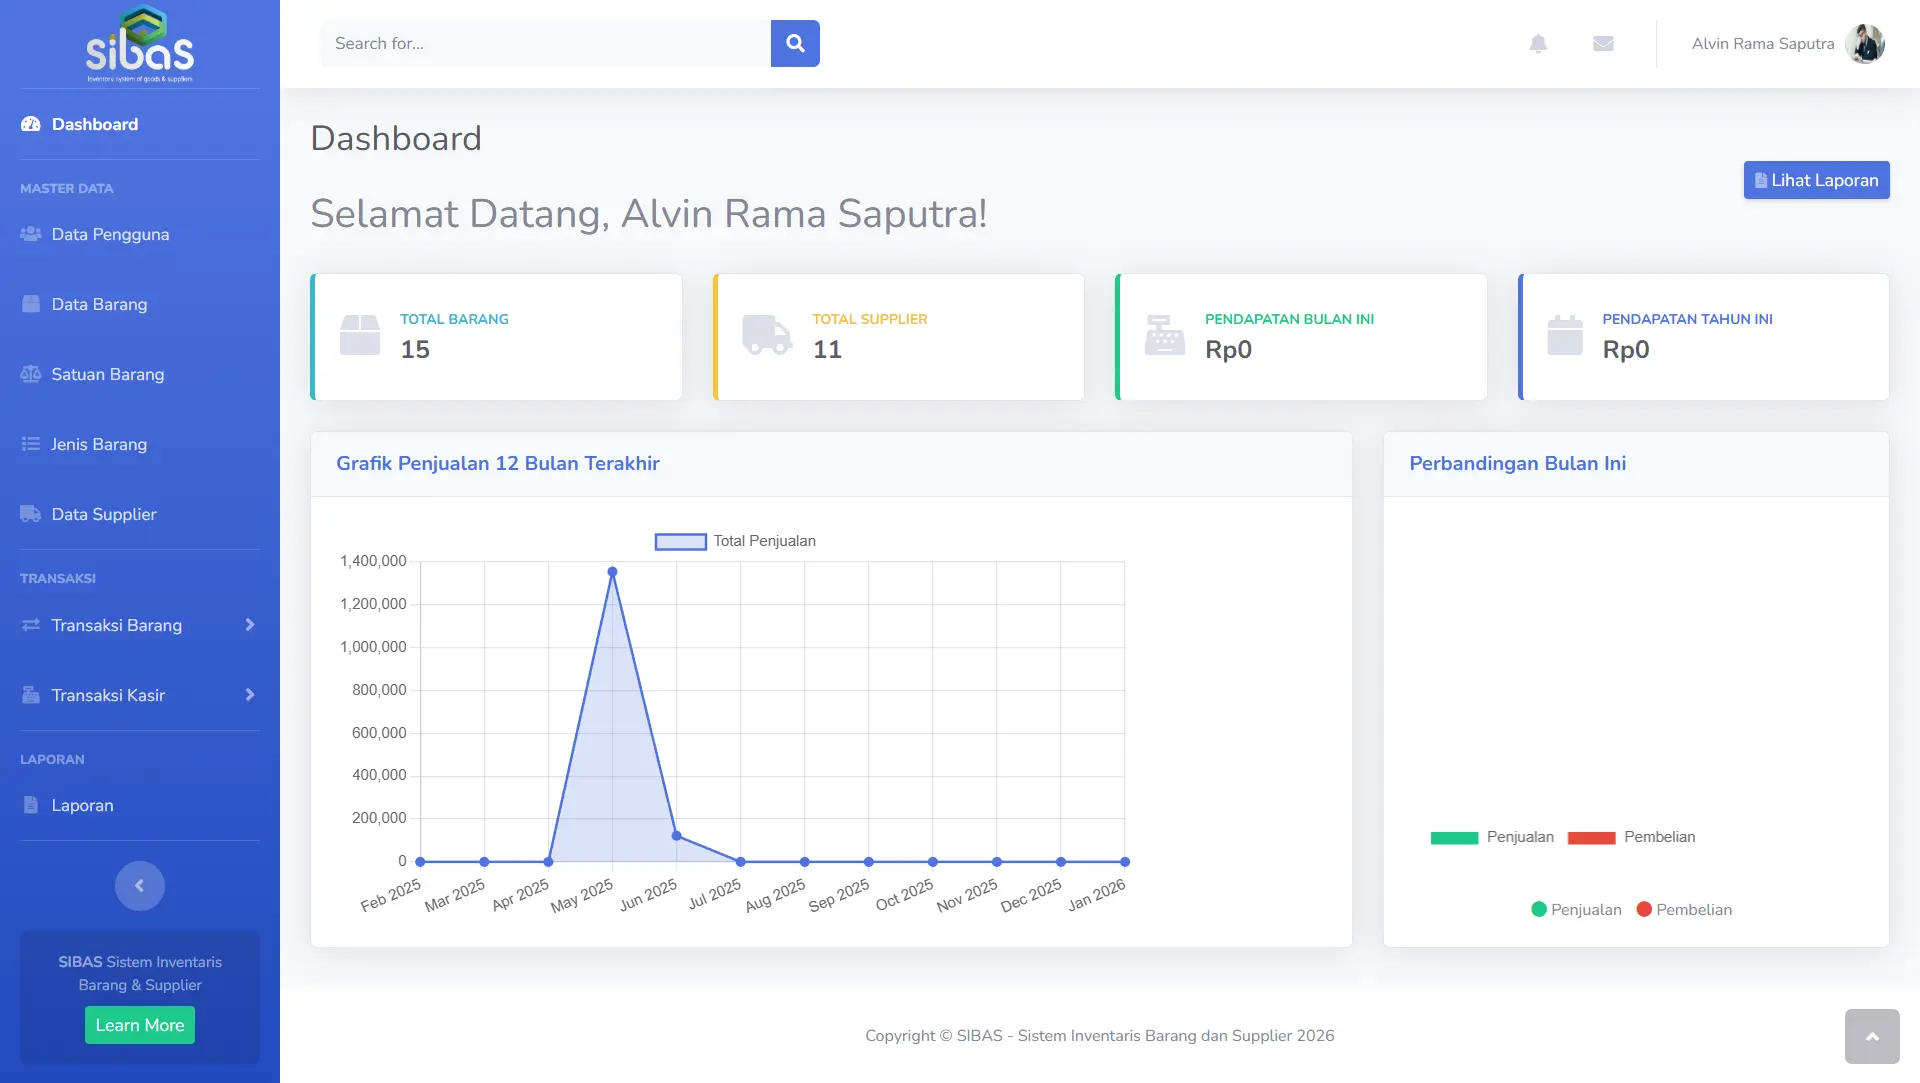
Task: Click the Lihat Laporan button
Action: tap(1816, 180)
